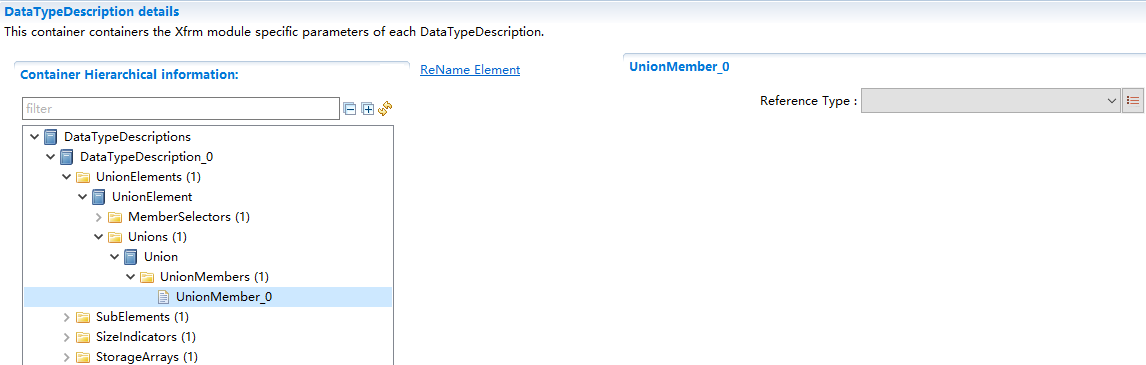Collapse the UnionElement node
This screenshot has width=1146, height=365.
click(x=83, y=197)
